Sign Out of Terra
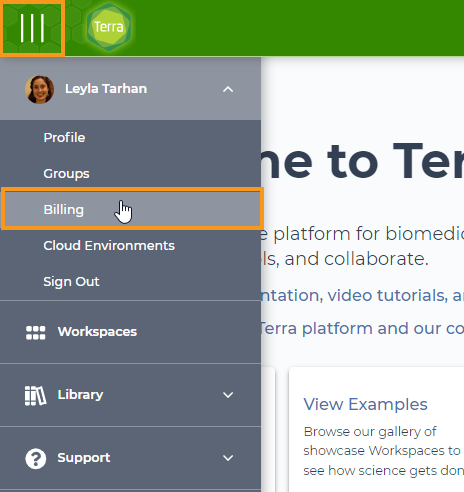The height and width of the screenshot is (492, 464). pyautogui.click(x=71, y=282)
